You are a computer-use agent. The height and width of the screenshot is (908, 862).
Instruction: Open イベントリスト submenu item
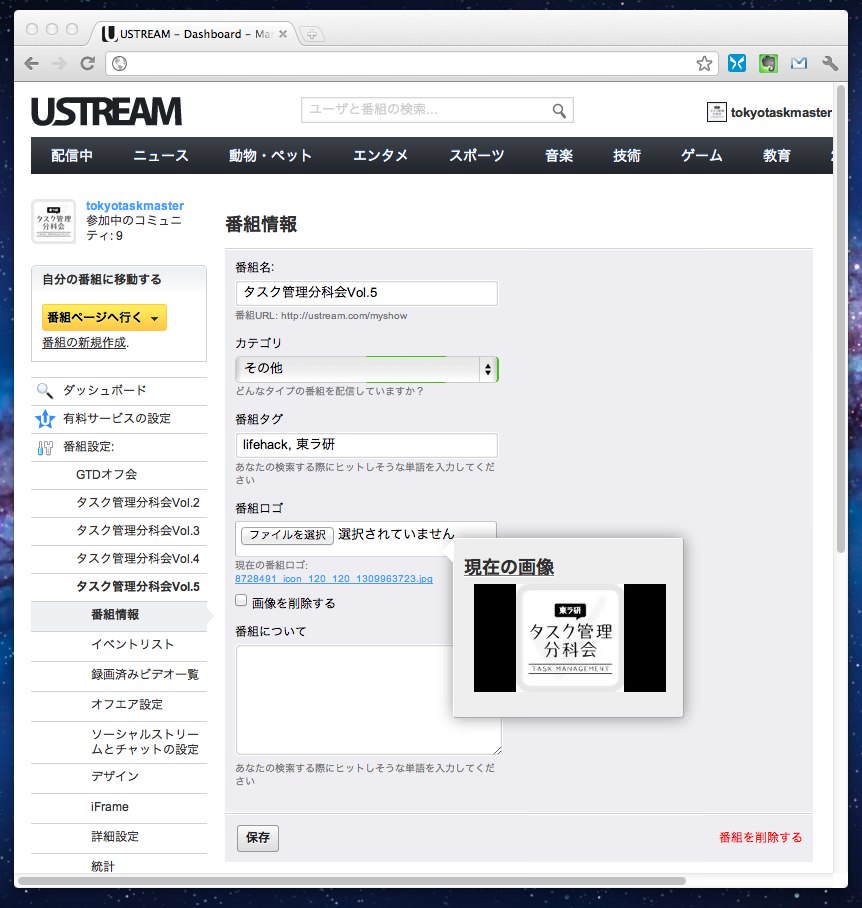point(133,645)
